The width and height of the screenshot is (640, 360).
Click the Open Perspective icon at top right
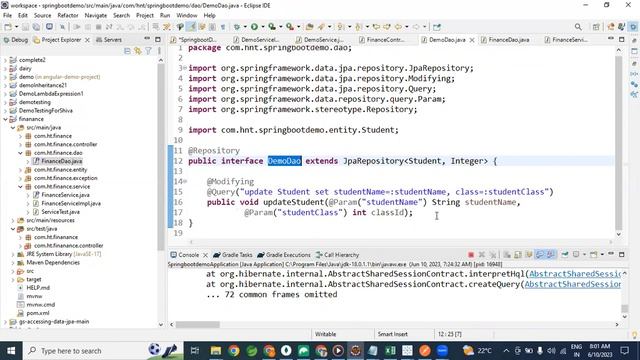pyautogui.click(x=596, y=27)
